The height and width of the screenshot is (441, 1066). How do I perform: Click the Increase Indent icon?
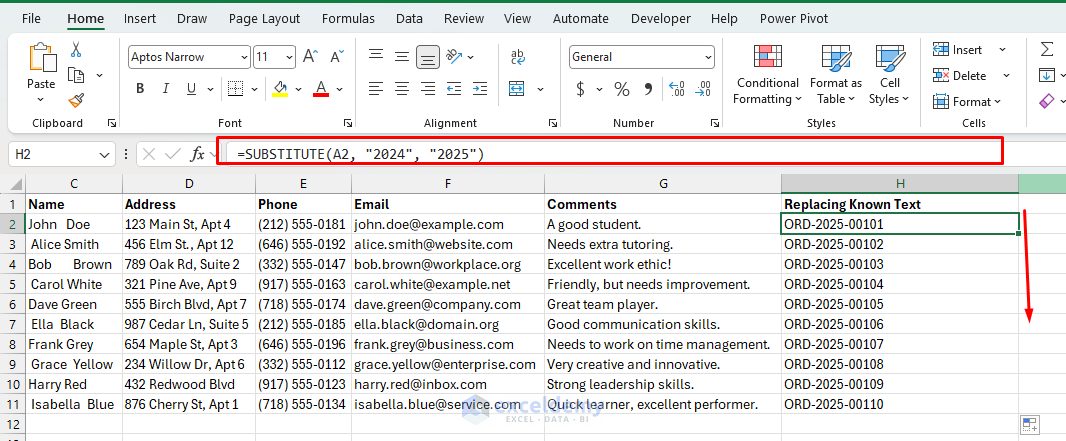(x=480, y=88)
